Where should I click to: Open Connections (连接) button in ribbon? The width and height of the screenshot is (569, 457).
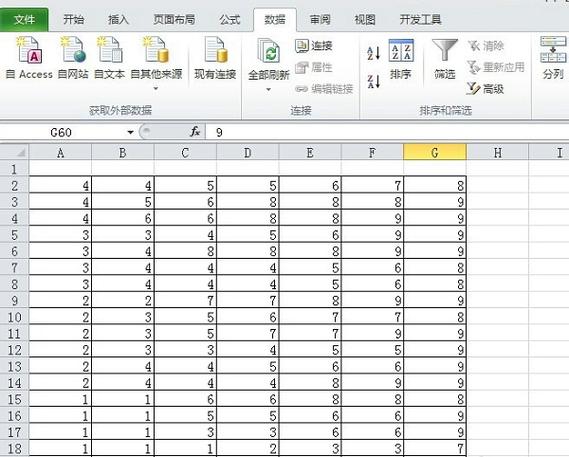[314, 46]
